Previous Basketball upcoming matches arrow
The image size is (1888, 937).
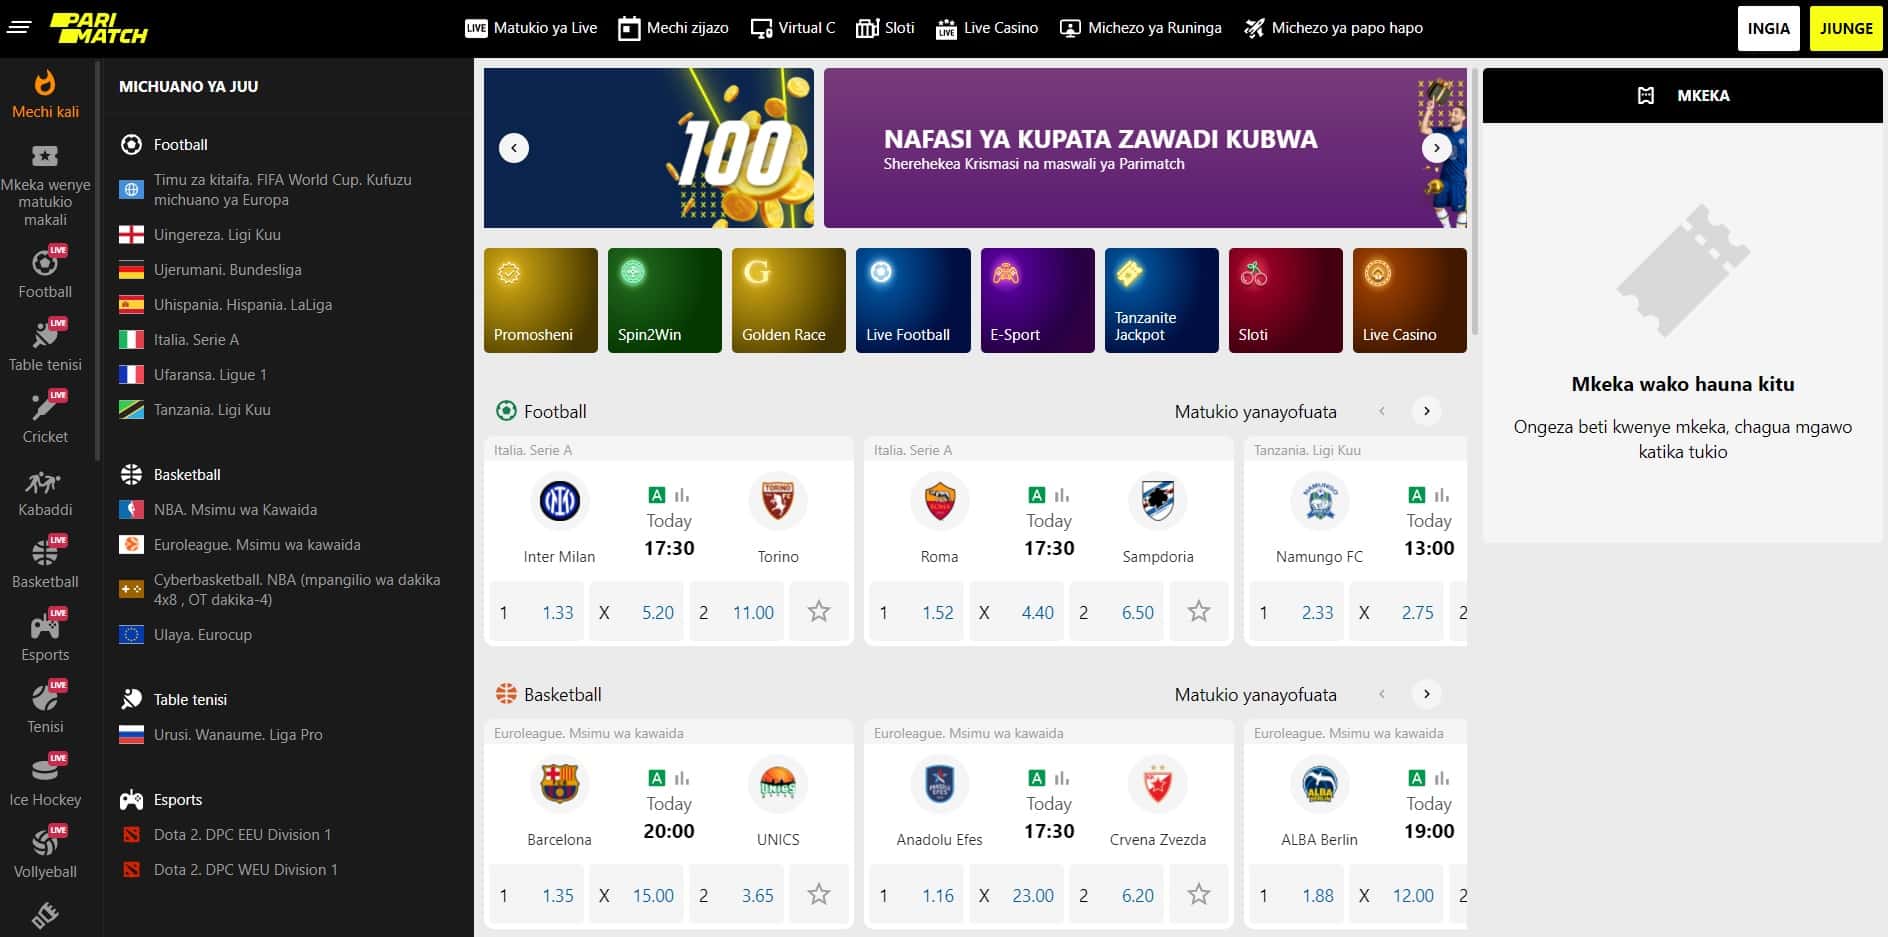click(x=1382, y=694)
